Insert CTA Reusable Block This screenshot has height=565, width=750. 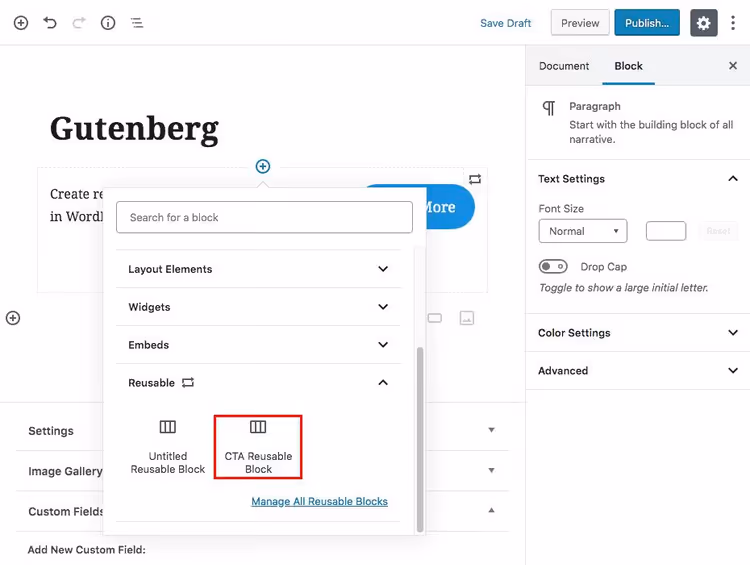click(258, 446)
